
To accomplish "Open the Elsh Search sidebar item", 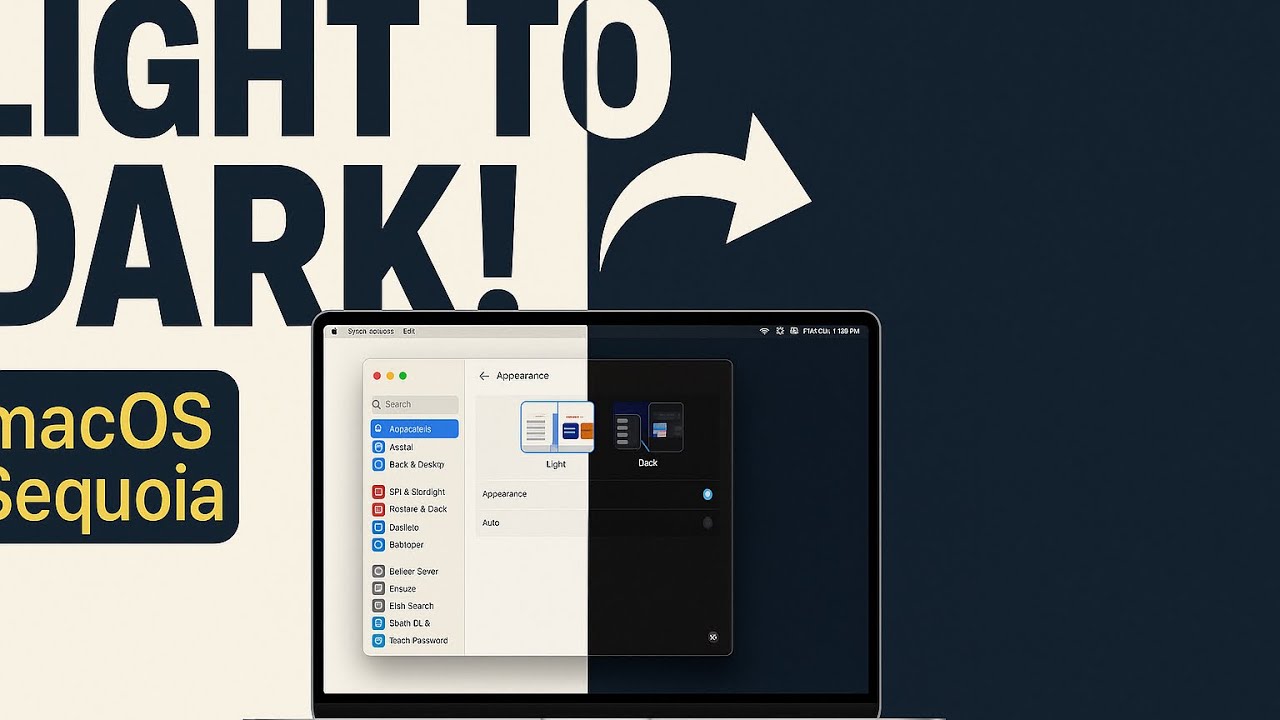I will 404,606.
